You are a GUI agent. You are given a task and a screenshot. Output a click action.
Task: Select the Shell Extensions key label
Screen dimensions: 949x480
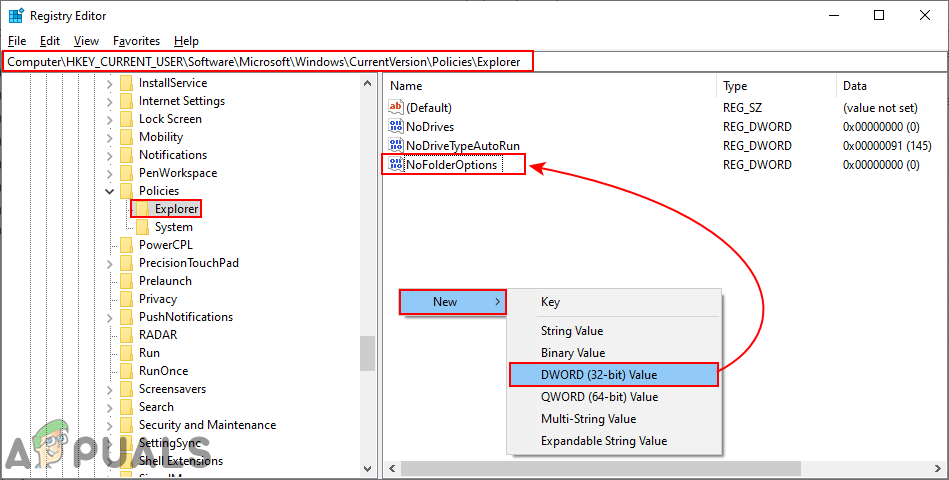coord(180,461)
